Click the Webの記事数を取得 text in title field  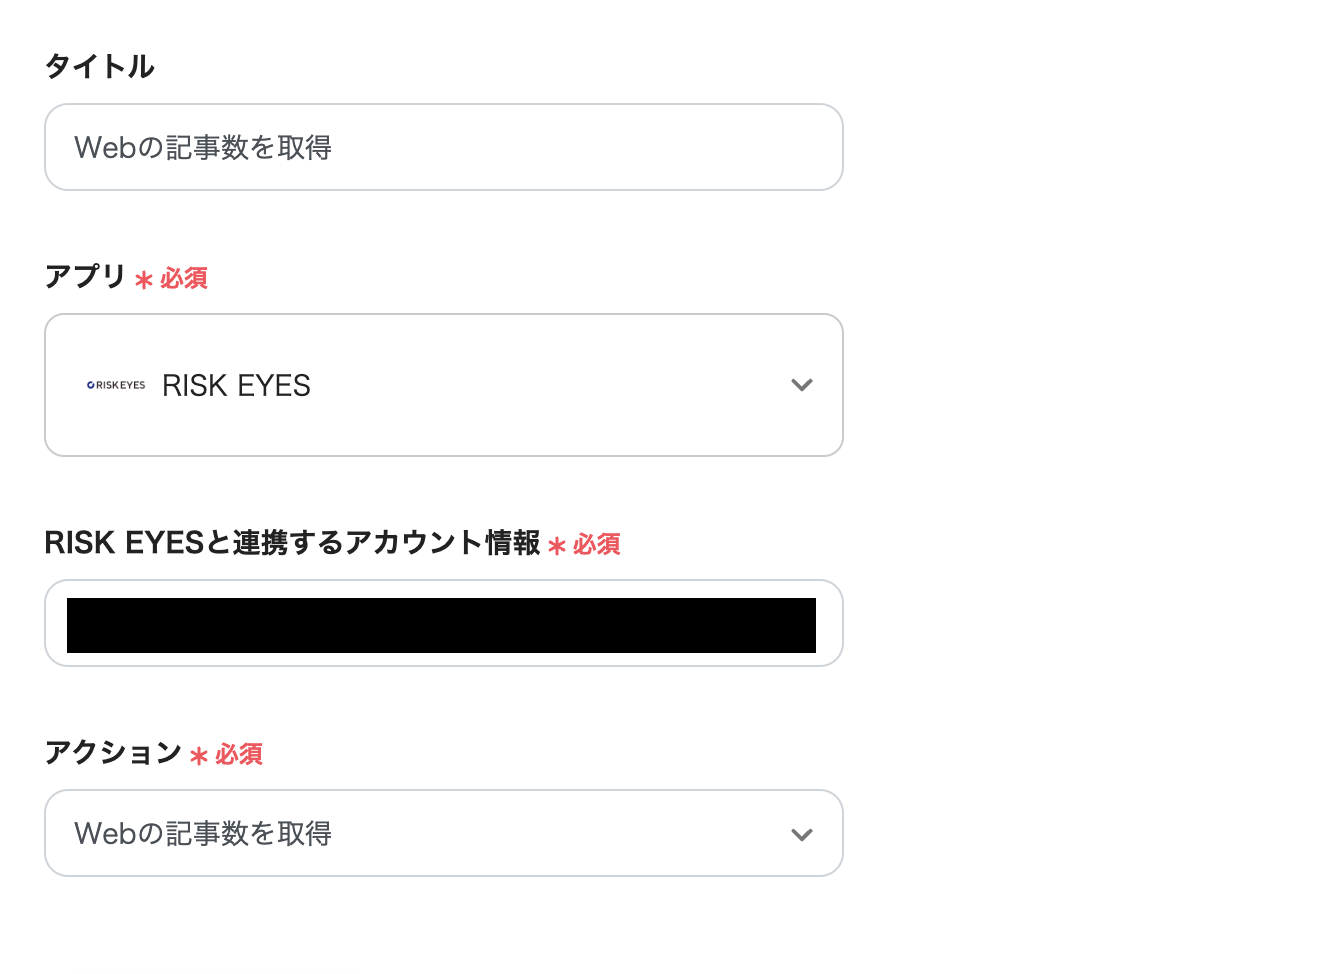[x=203, y=148]
